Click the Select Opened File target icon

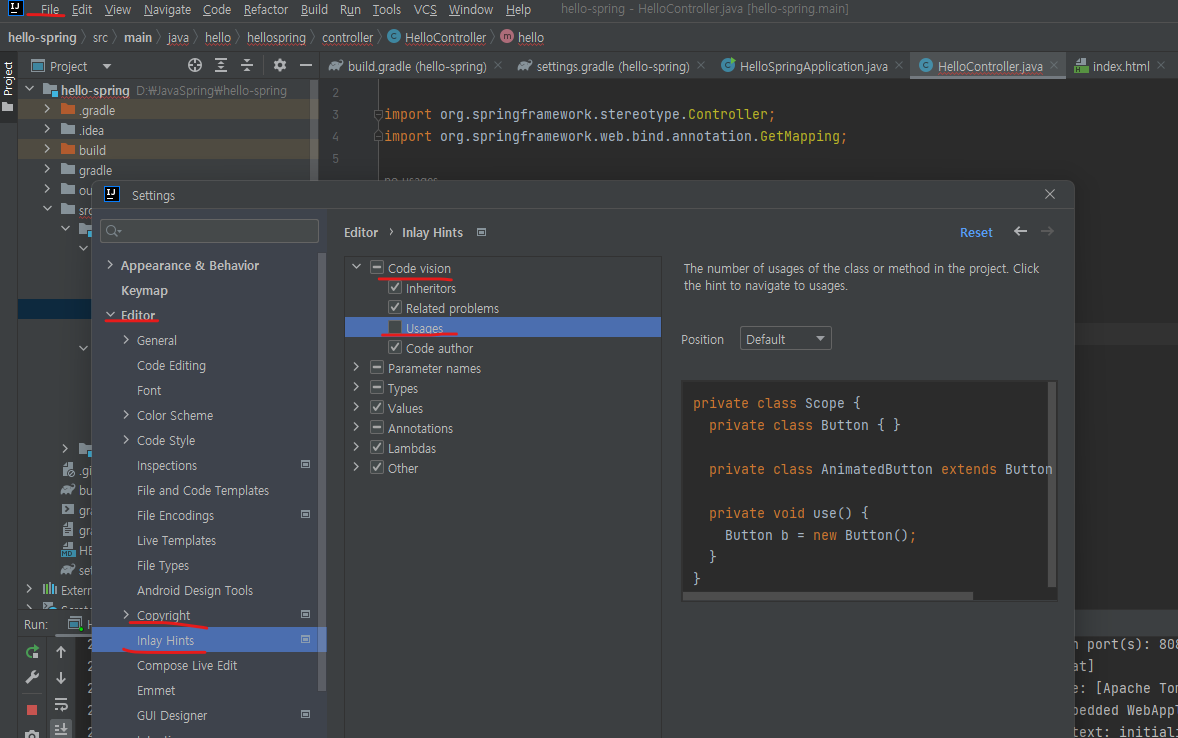[195, 65]
